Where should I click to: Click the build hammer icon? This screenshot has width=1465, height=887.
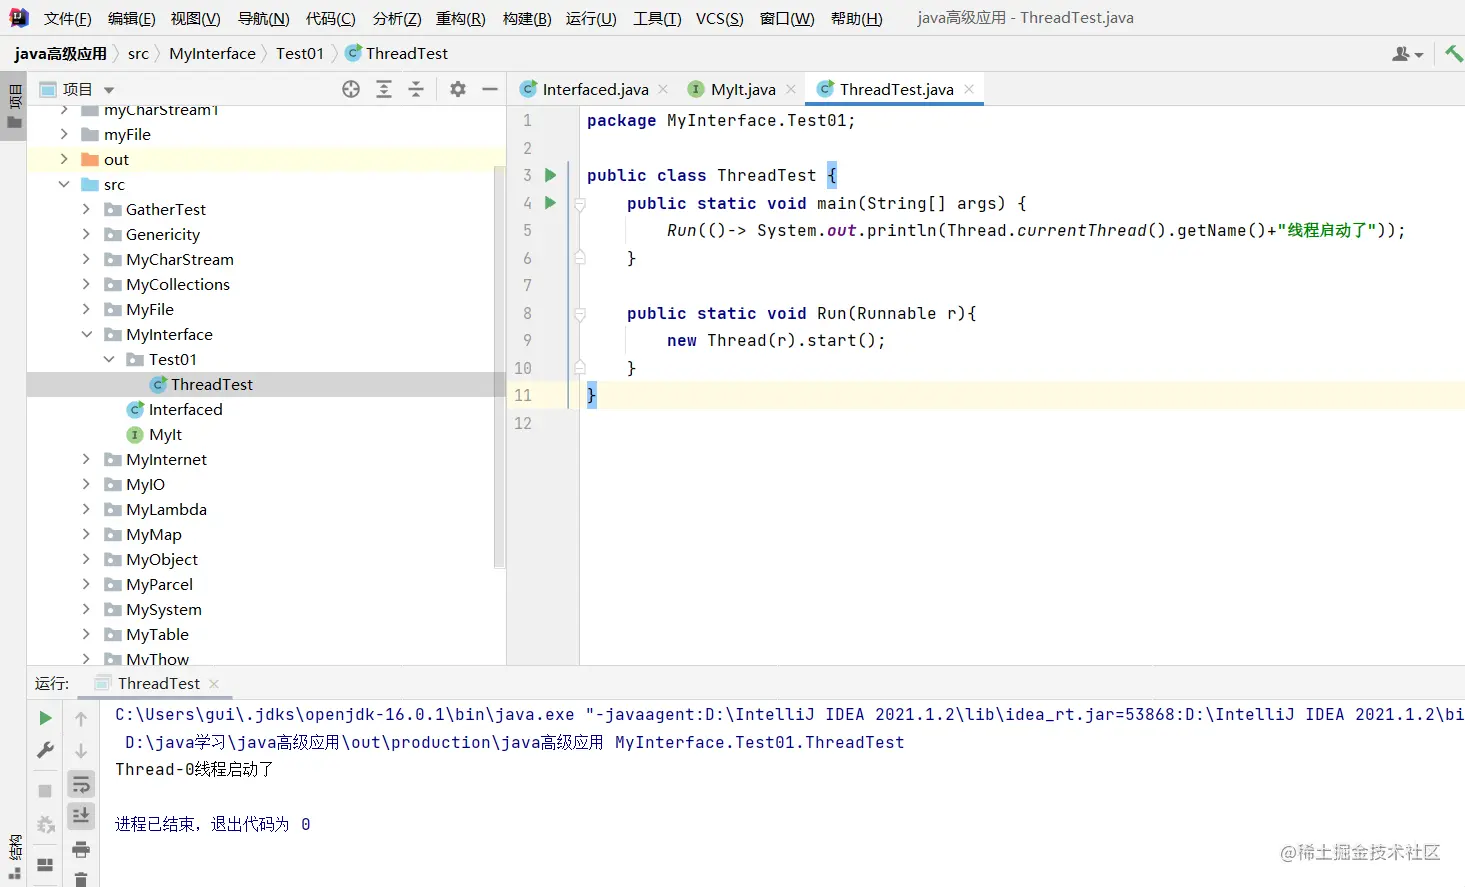tap(1454, 53)
